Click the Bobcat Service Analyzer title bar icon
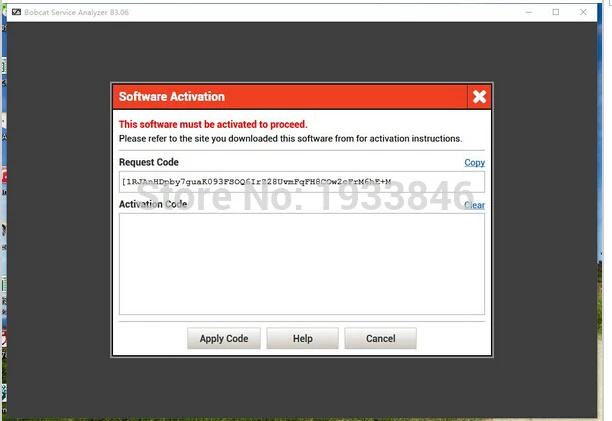612x421 pixels. point(16,12)
